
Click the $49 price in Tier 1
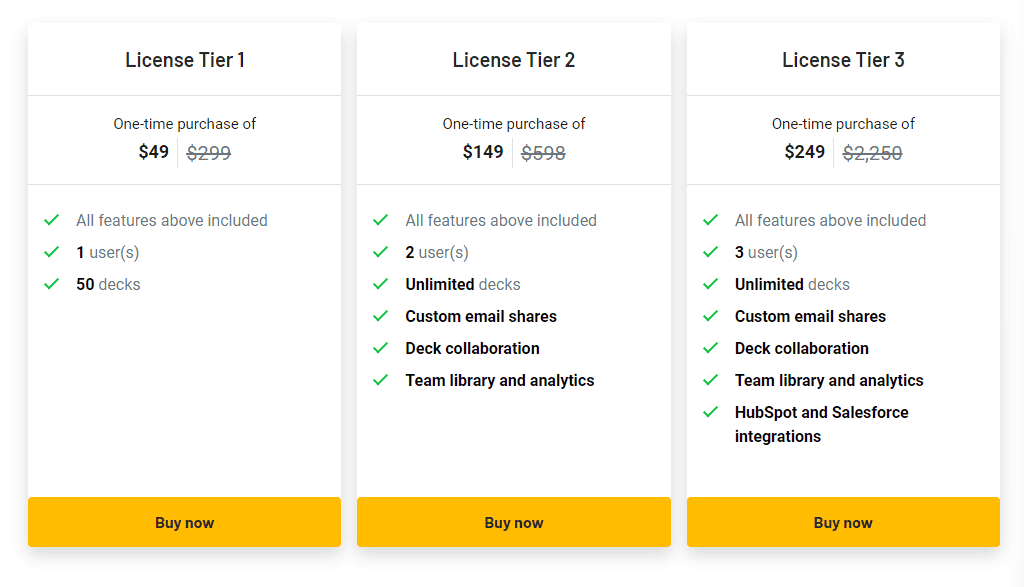click(153, 152)
